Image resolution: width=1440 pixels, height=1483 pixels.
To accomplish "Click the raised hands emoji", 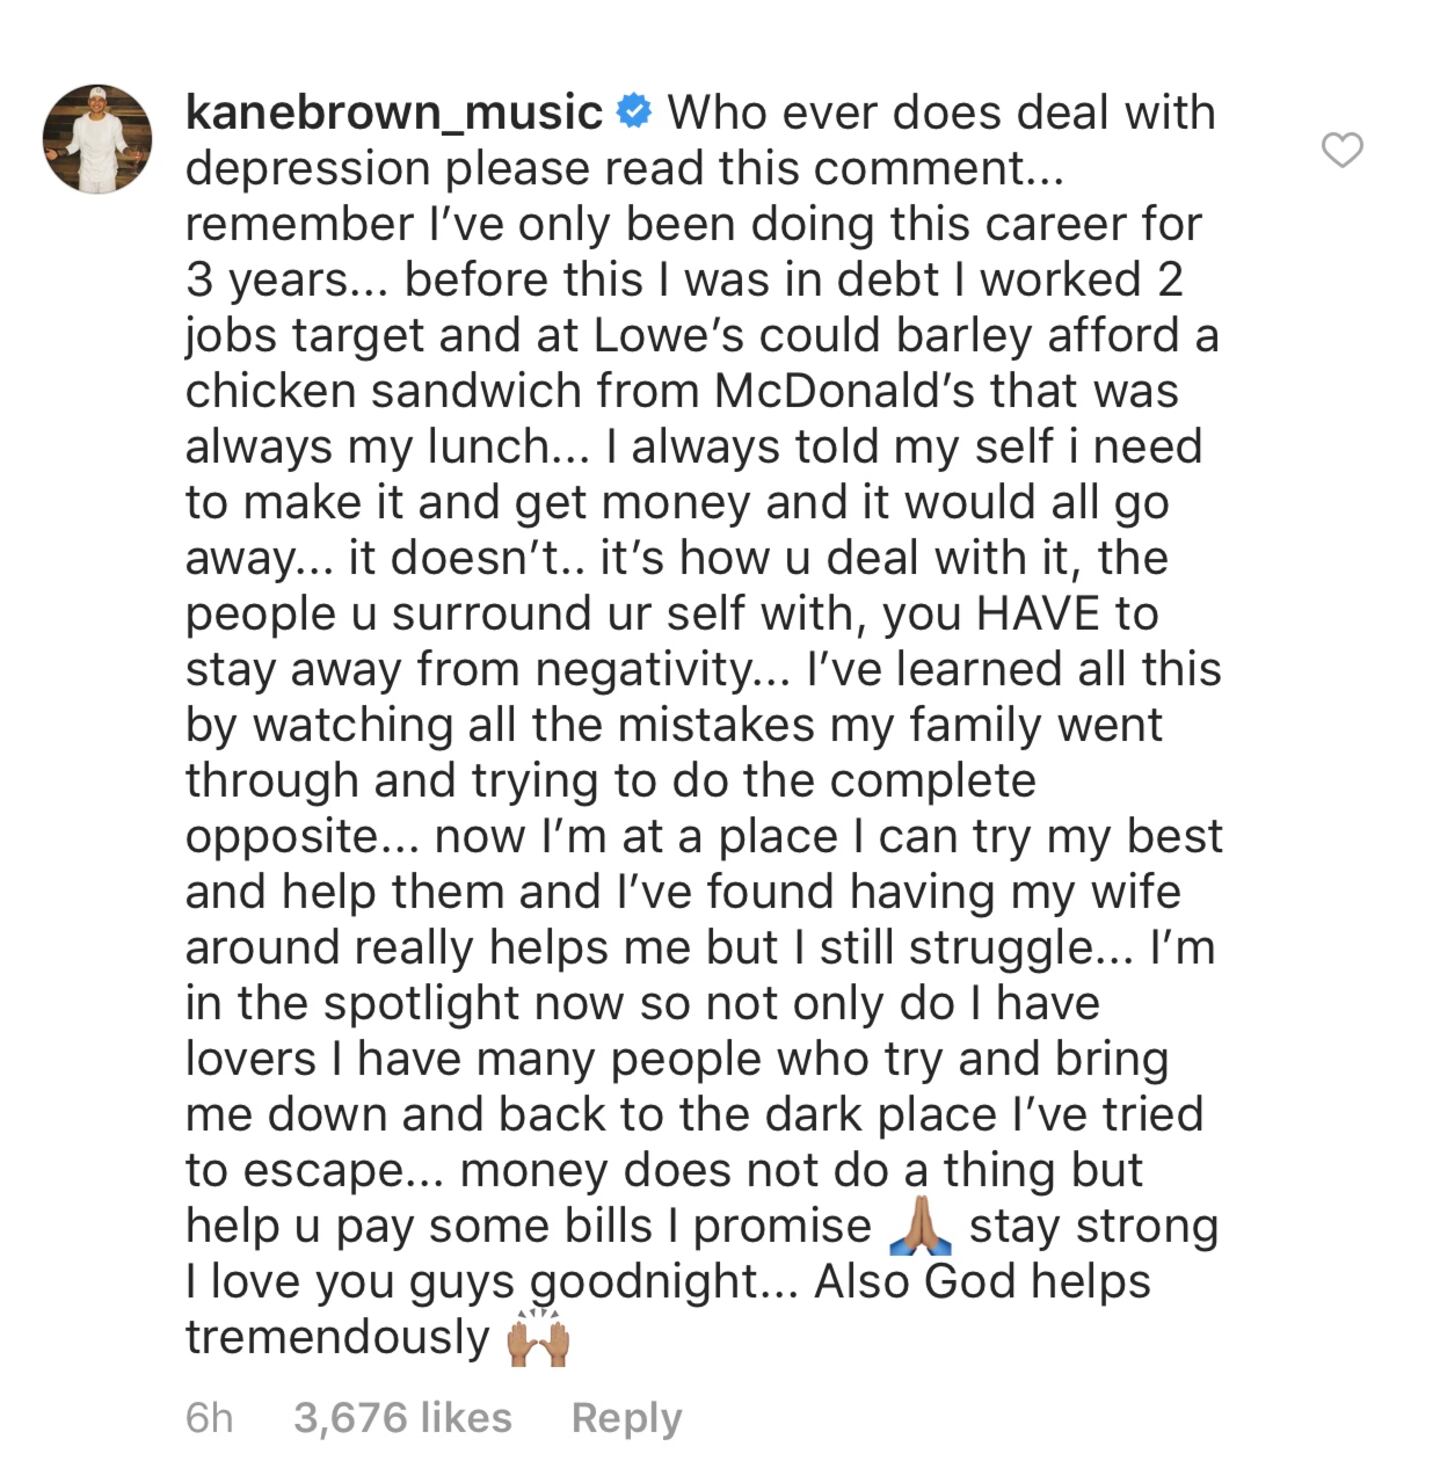I will coord(538,1338).
